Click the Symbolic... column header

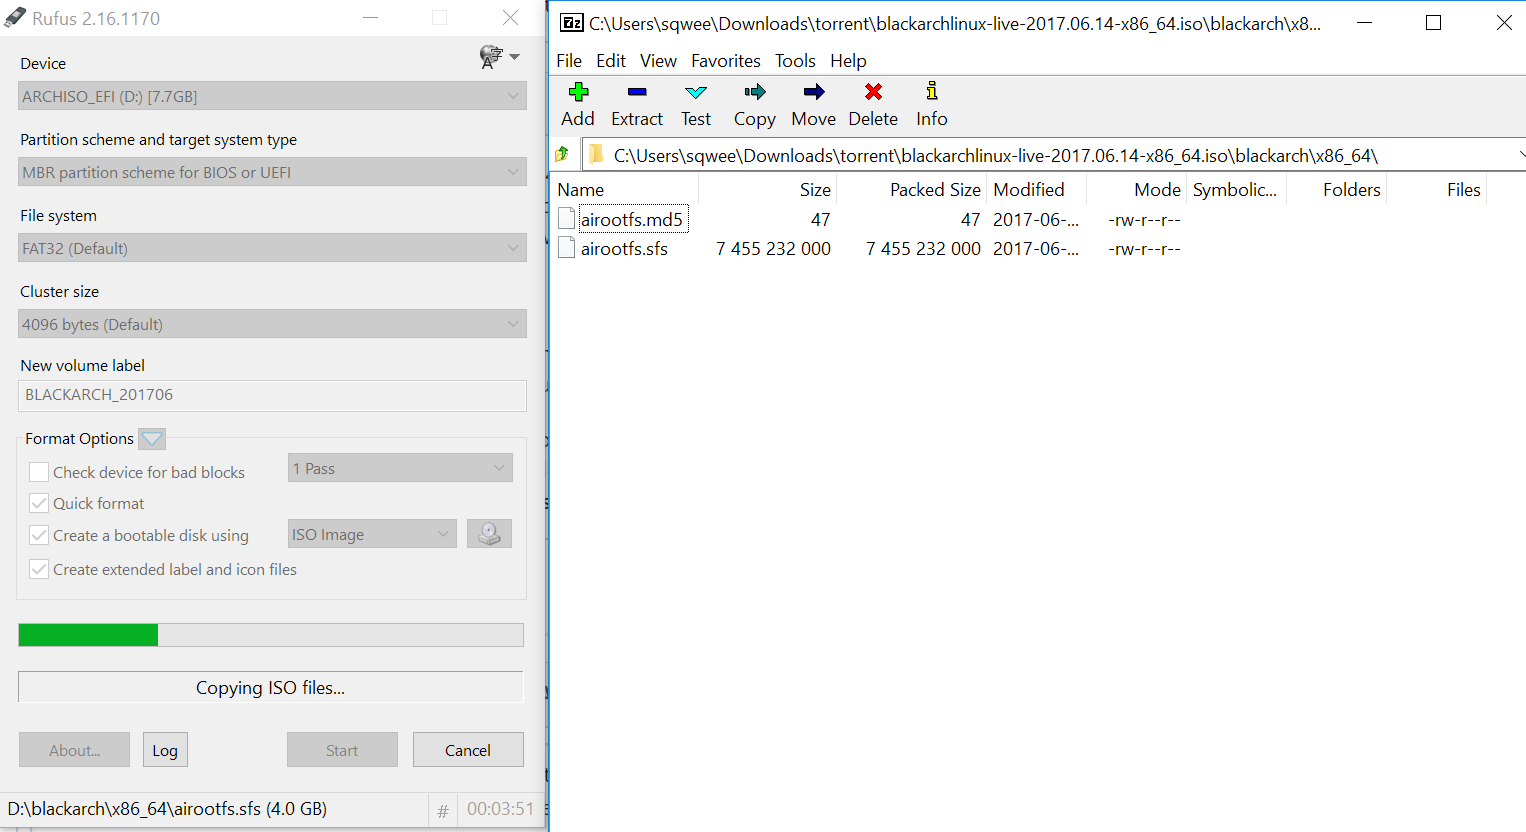click(1236, 189)
